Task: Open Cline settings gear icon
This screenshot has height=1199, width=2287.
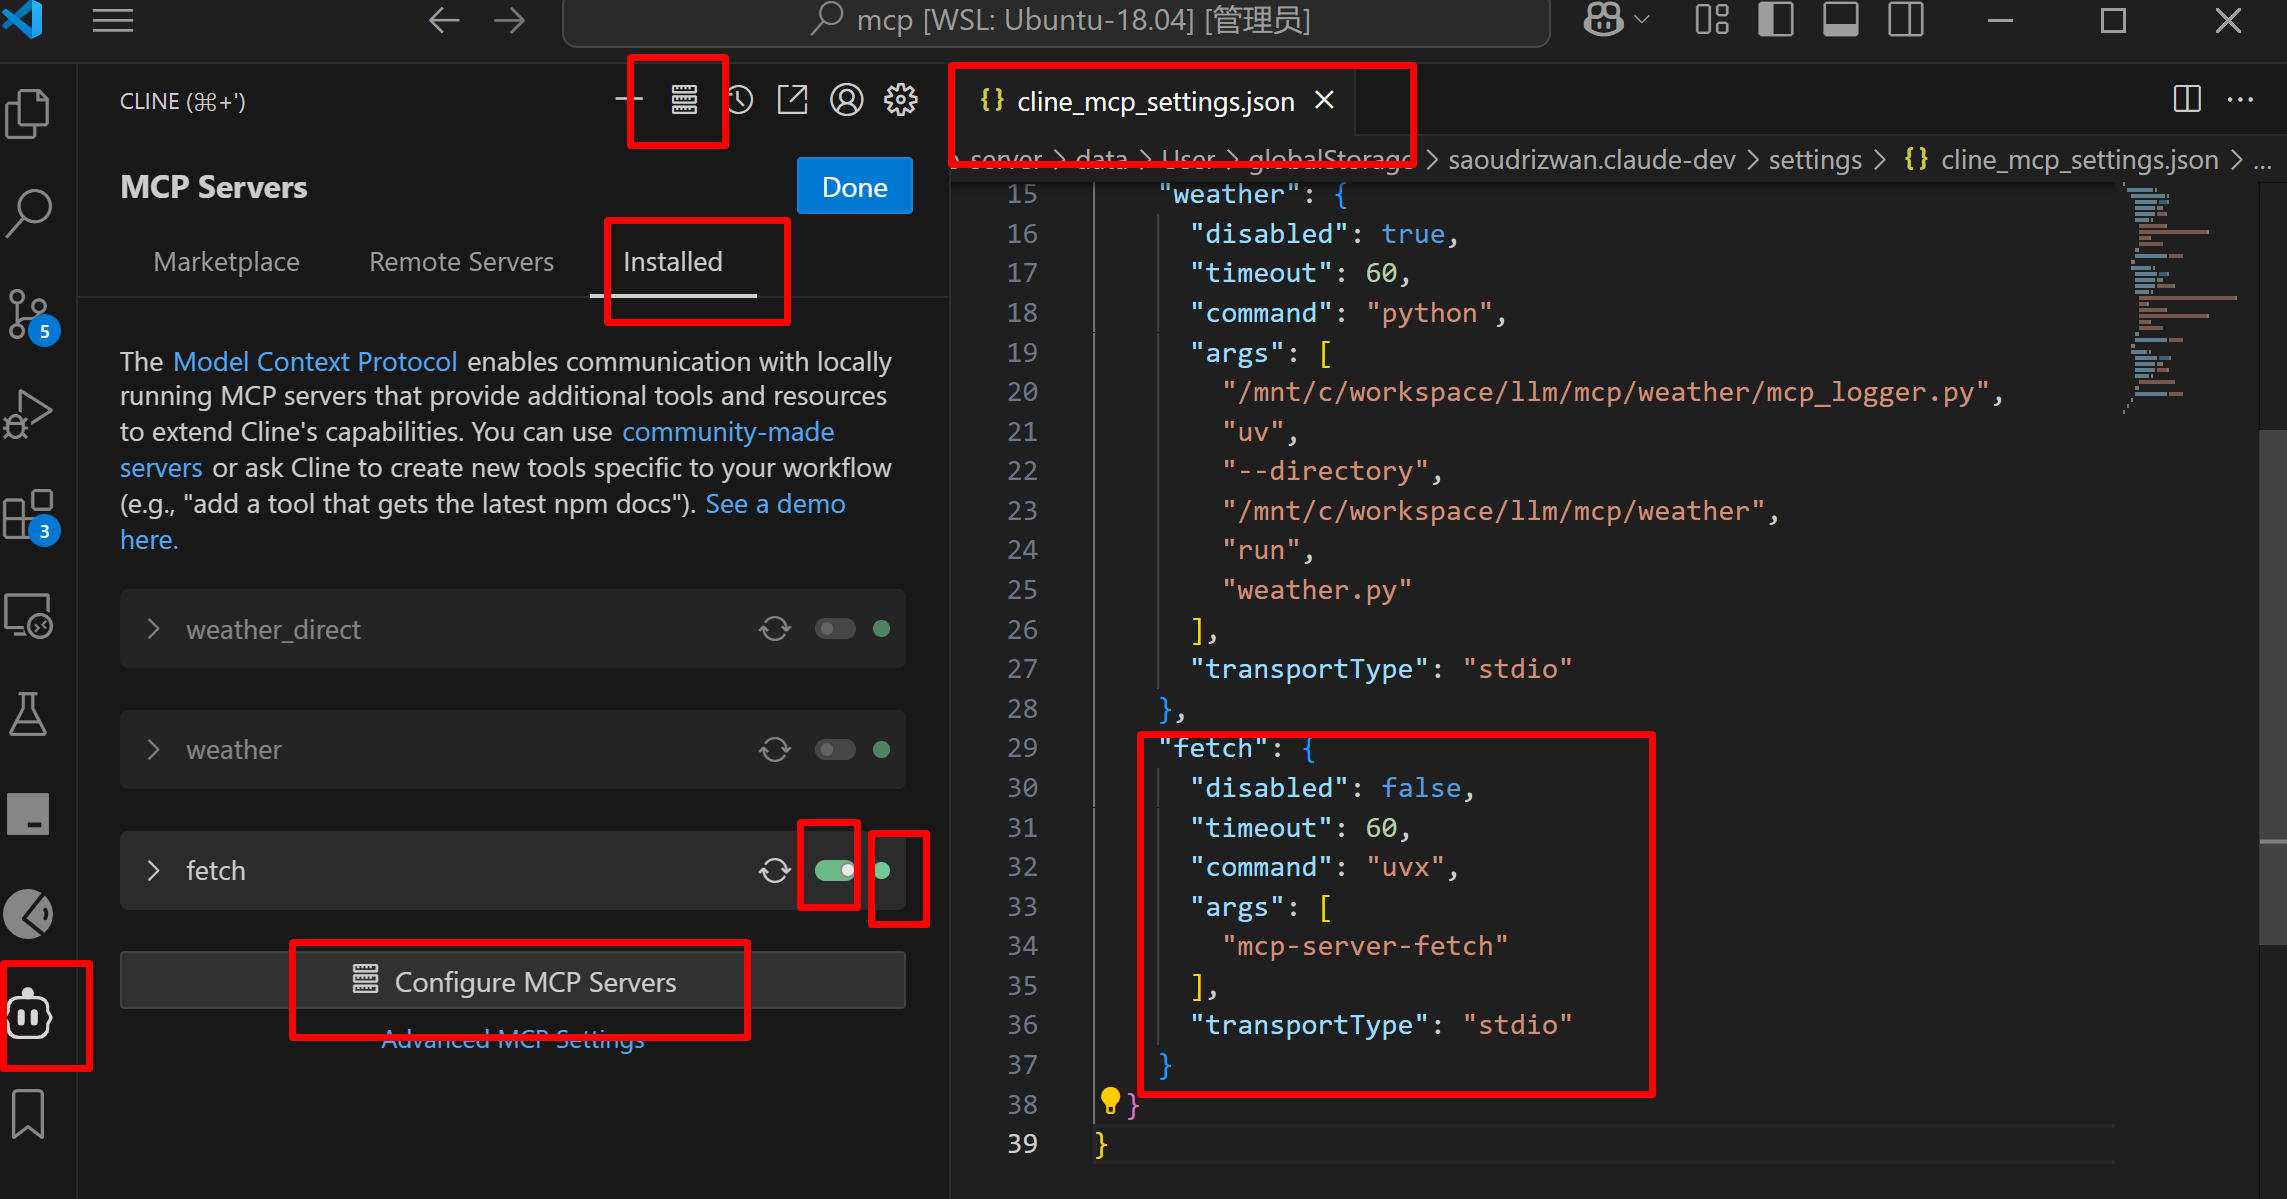Action: pyautogui.click(x=900, y=100)
